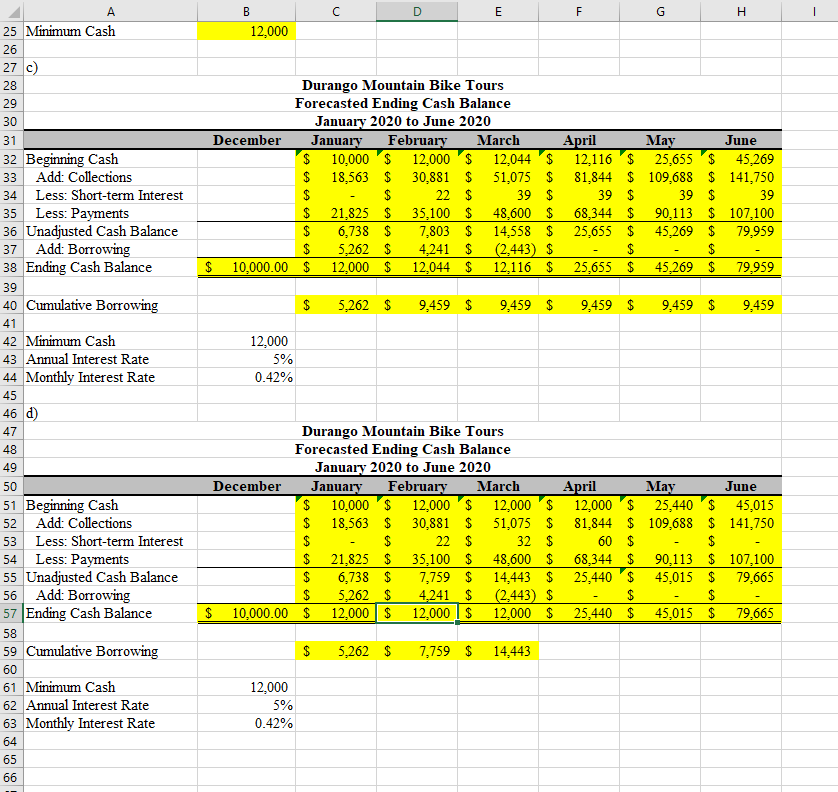The image size is (838, 792).
Task: Select Annual Interest Rate 5% in row 43
Action: pos(246,359)
